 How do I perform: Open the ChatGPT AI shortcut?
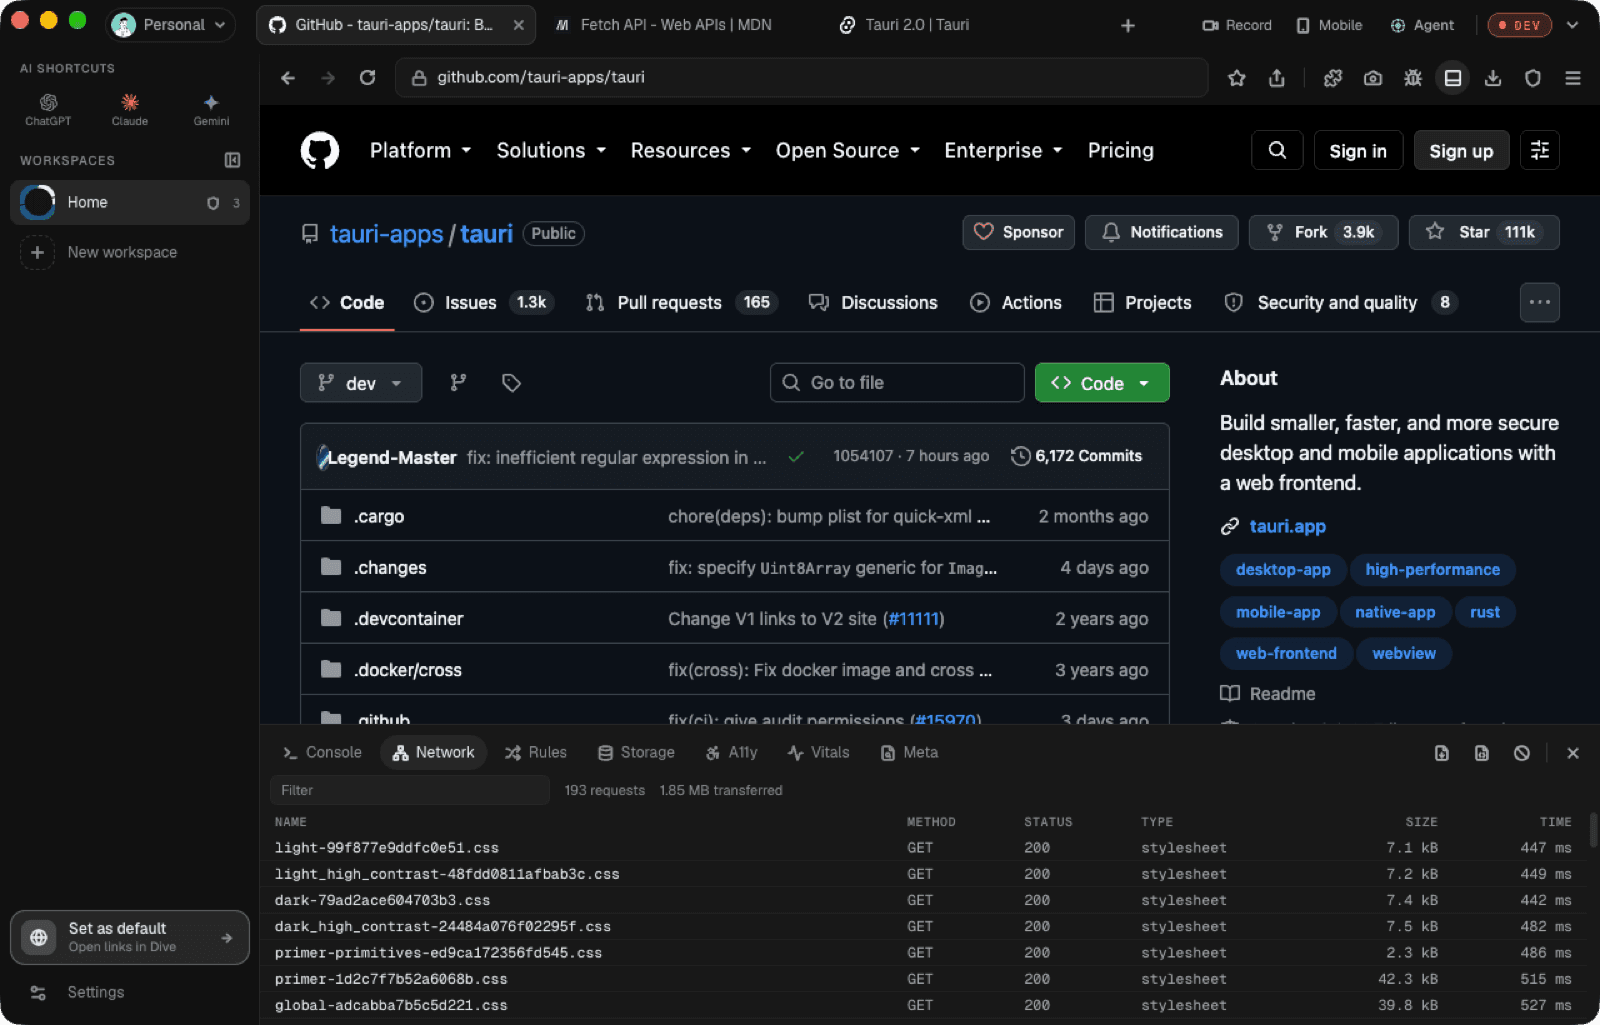pyautogui.click(x=48, y=109)
